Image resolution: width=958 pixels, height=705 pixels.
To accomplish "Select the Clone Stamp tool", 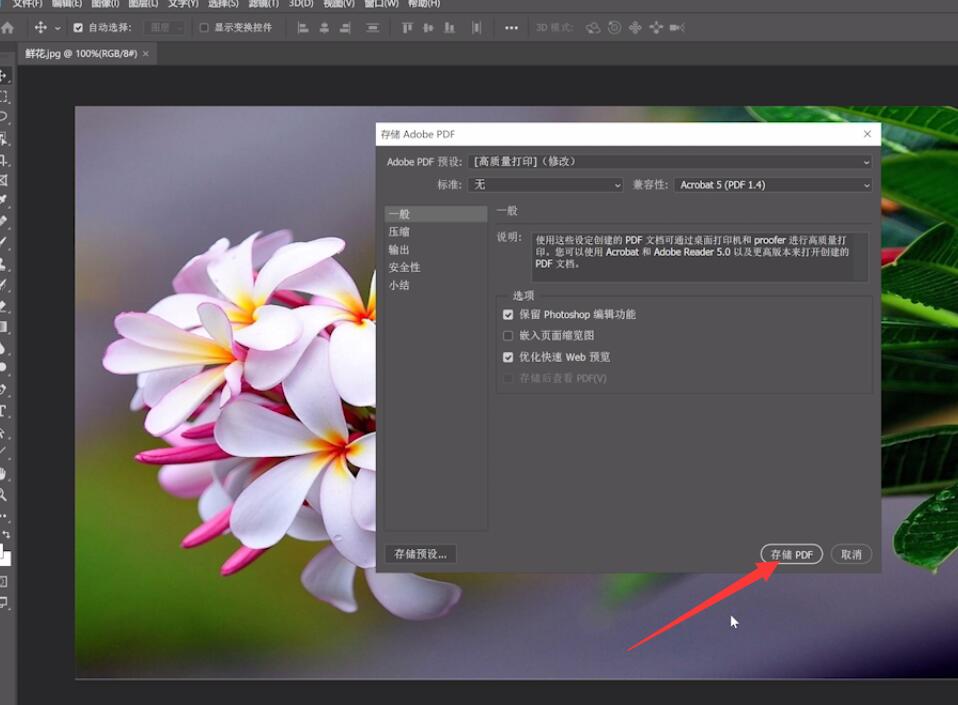I will point(4,264).
